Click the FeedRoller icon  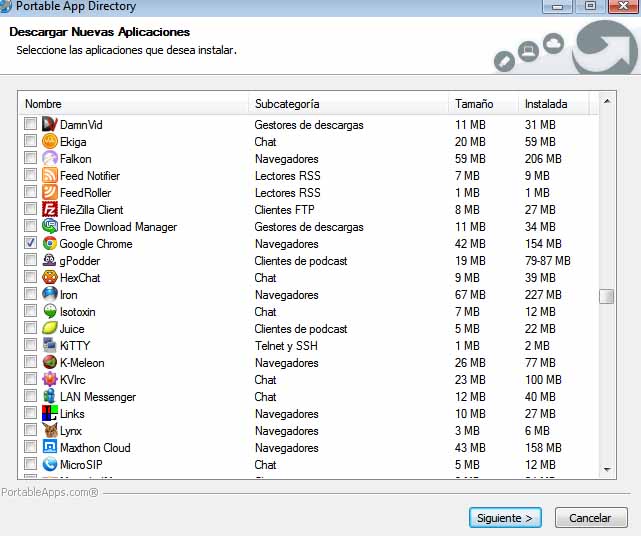49,192
